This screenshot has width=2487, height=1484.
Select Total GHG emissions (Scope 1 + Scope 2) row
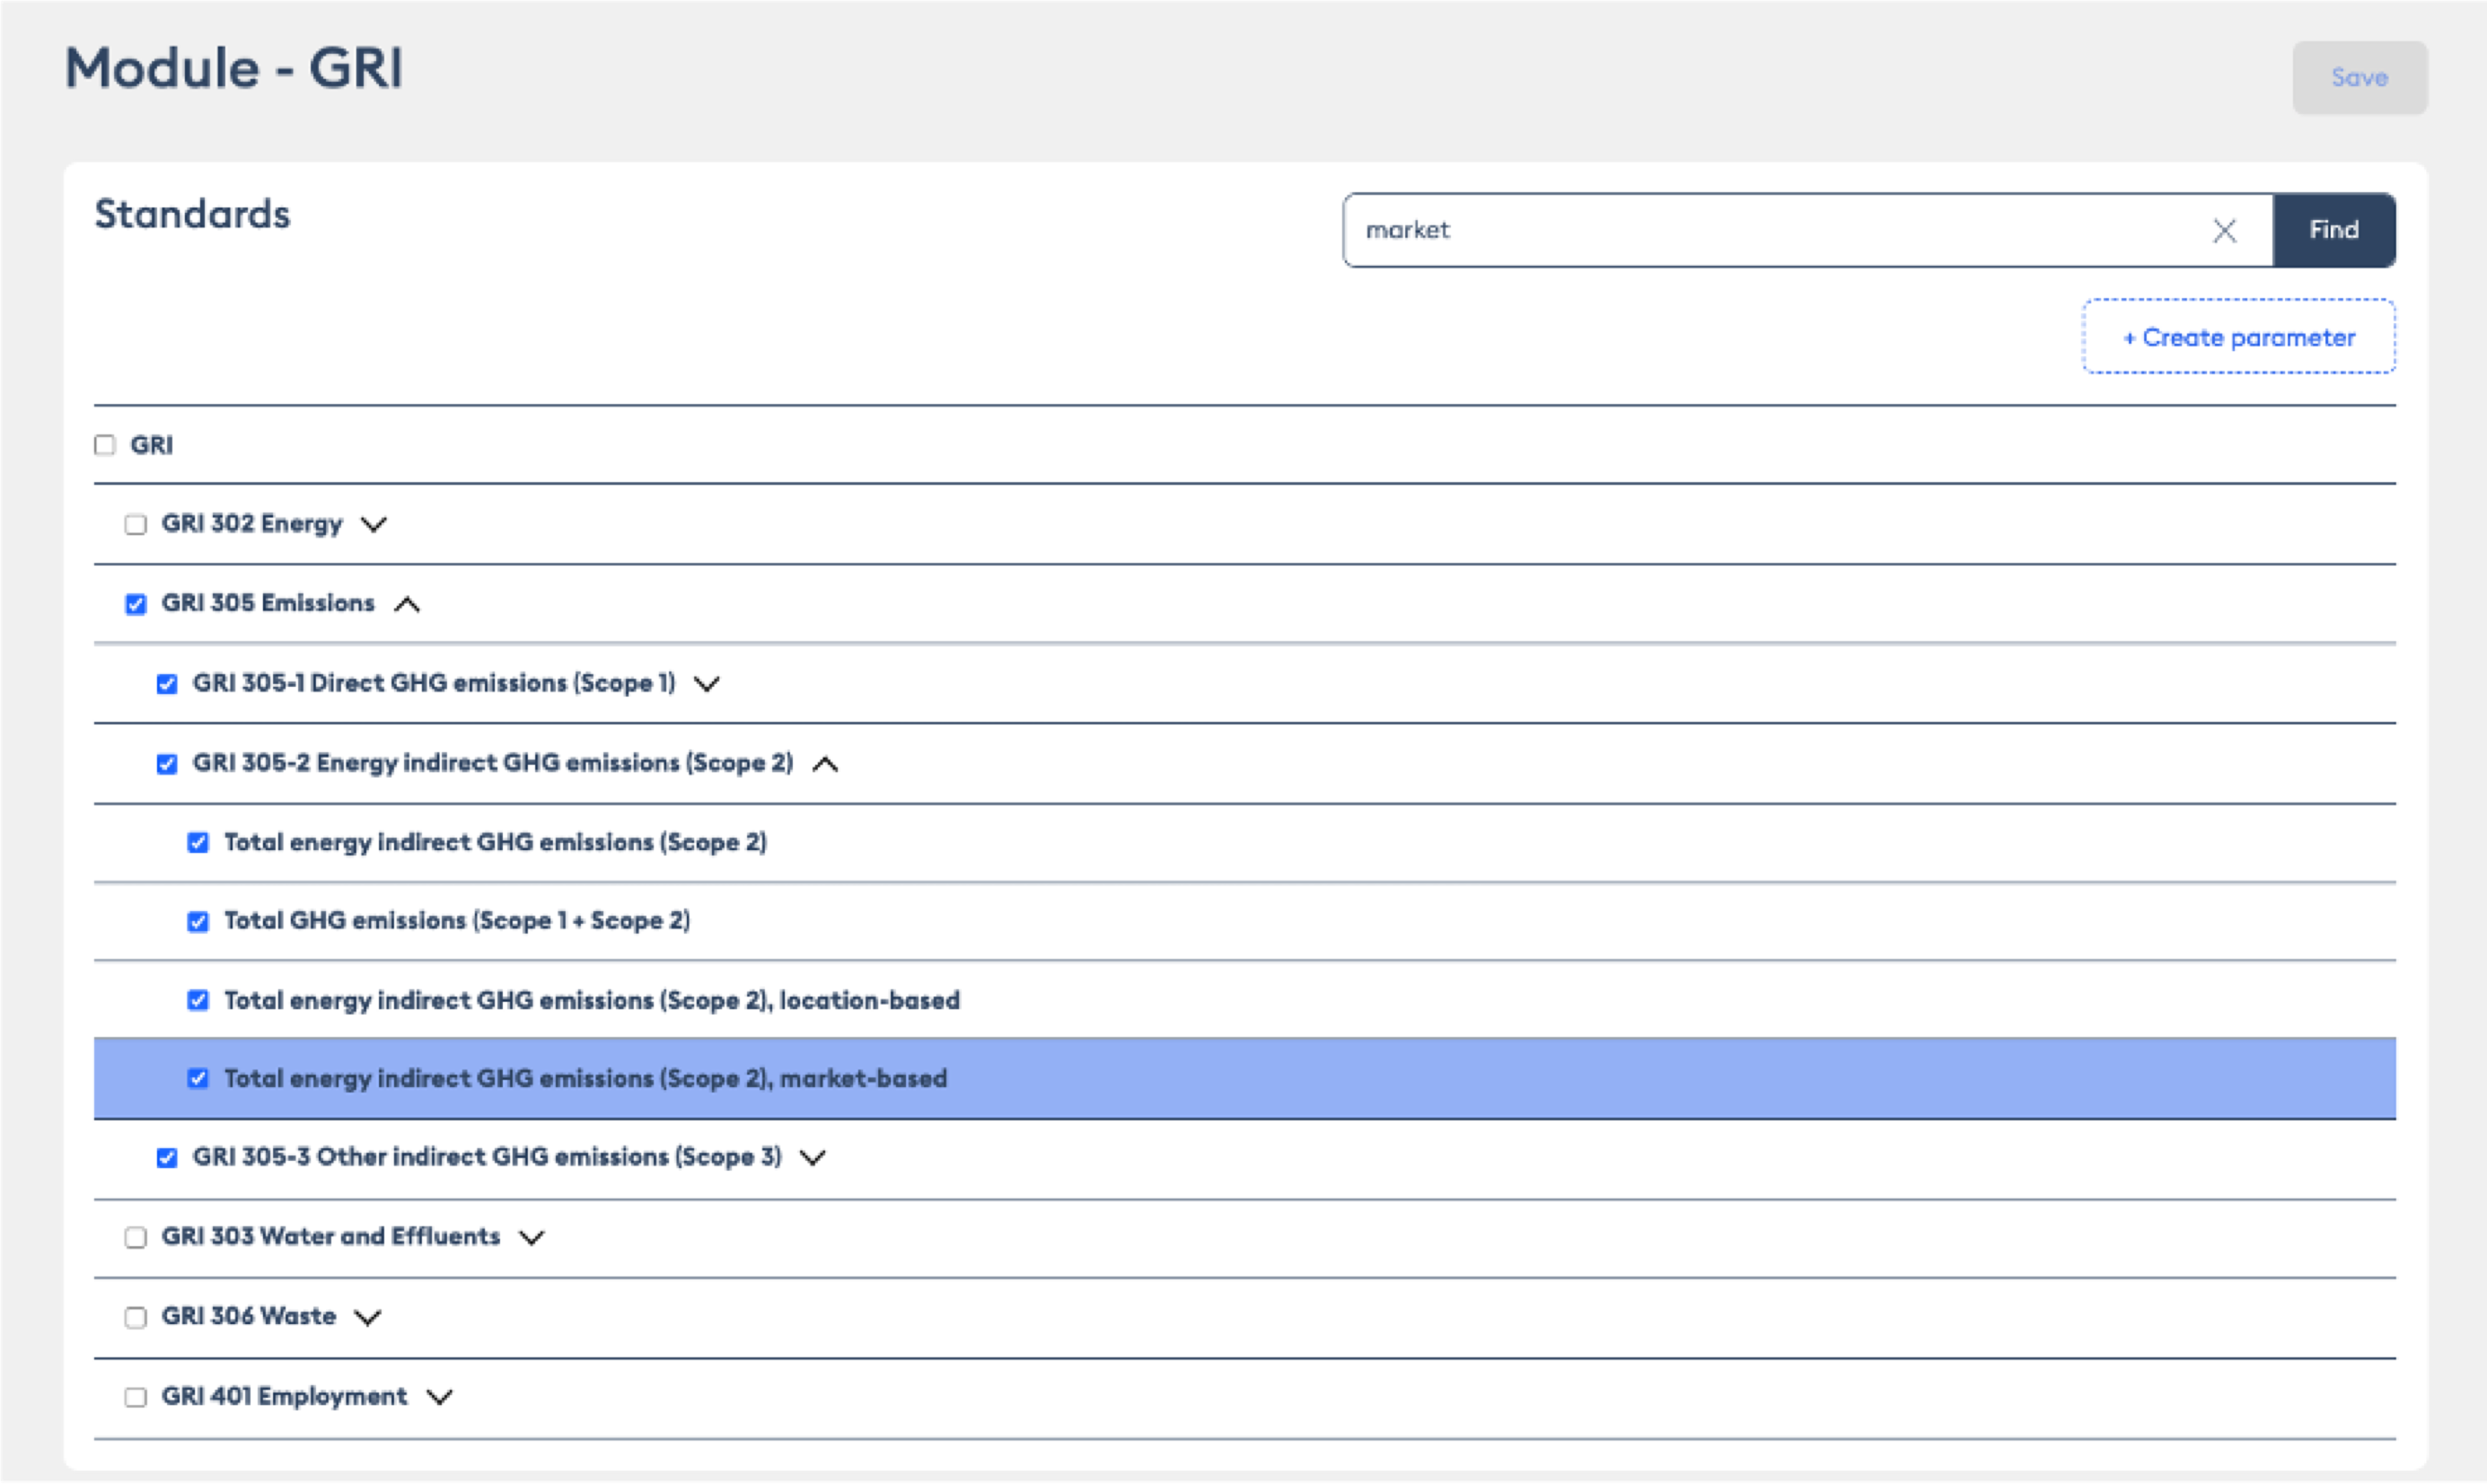(457, 921)
